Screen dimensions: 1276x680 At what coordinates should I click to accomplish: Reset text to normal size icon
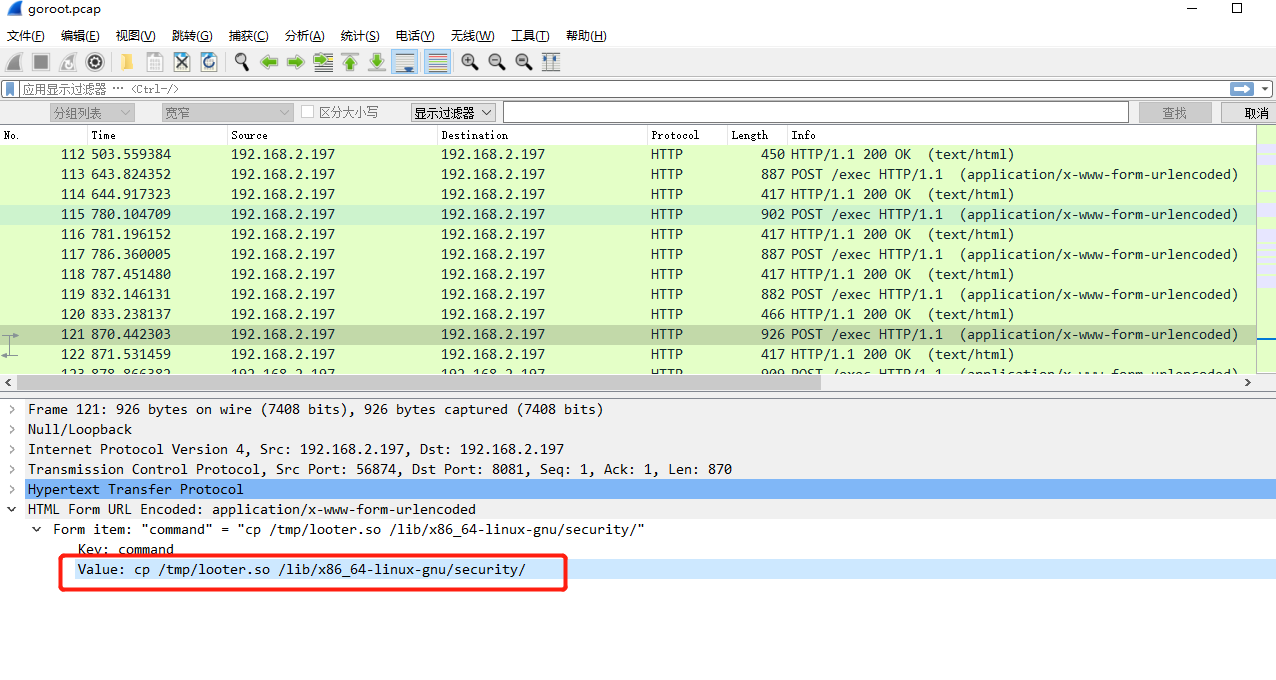(524, 62)
